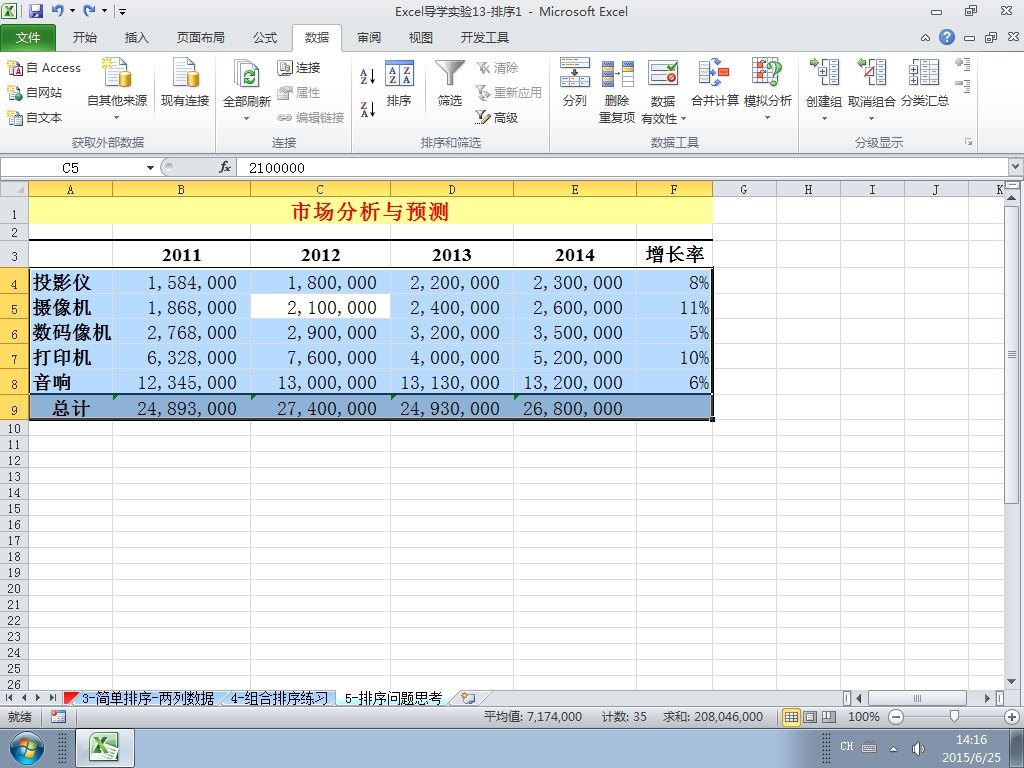
Task: Expand the 创建组 dropdown arrow
Action: point(824,119)
